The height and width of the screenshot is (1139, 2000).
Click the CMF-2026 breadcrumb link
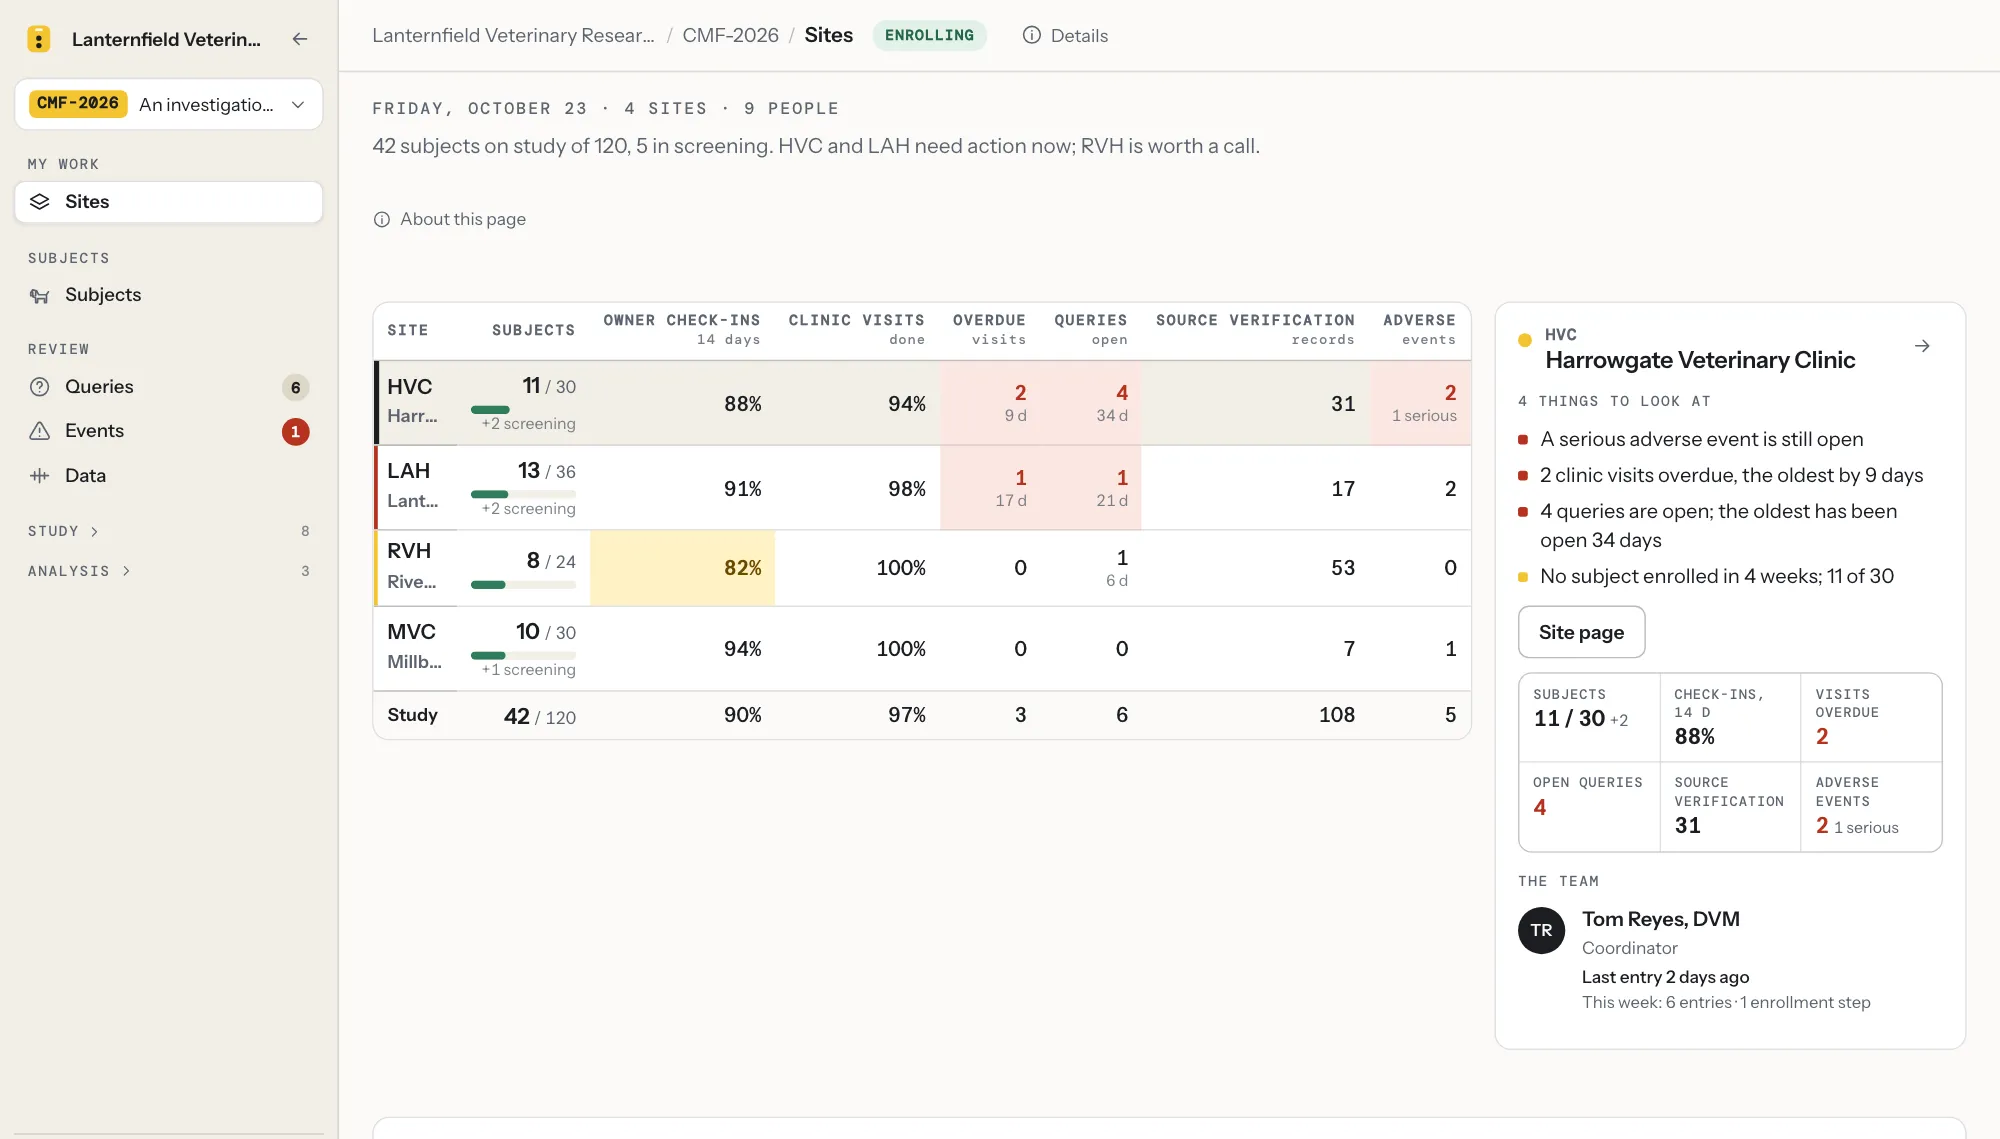[730, 35]
